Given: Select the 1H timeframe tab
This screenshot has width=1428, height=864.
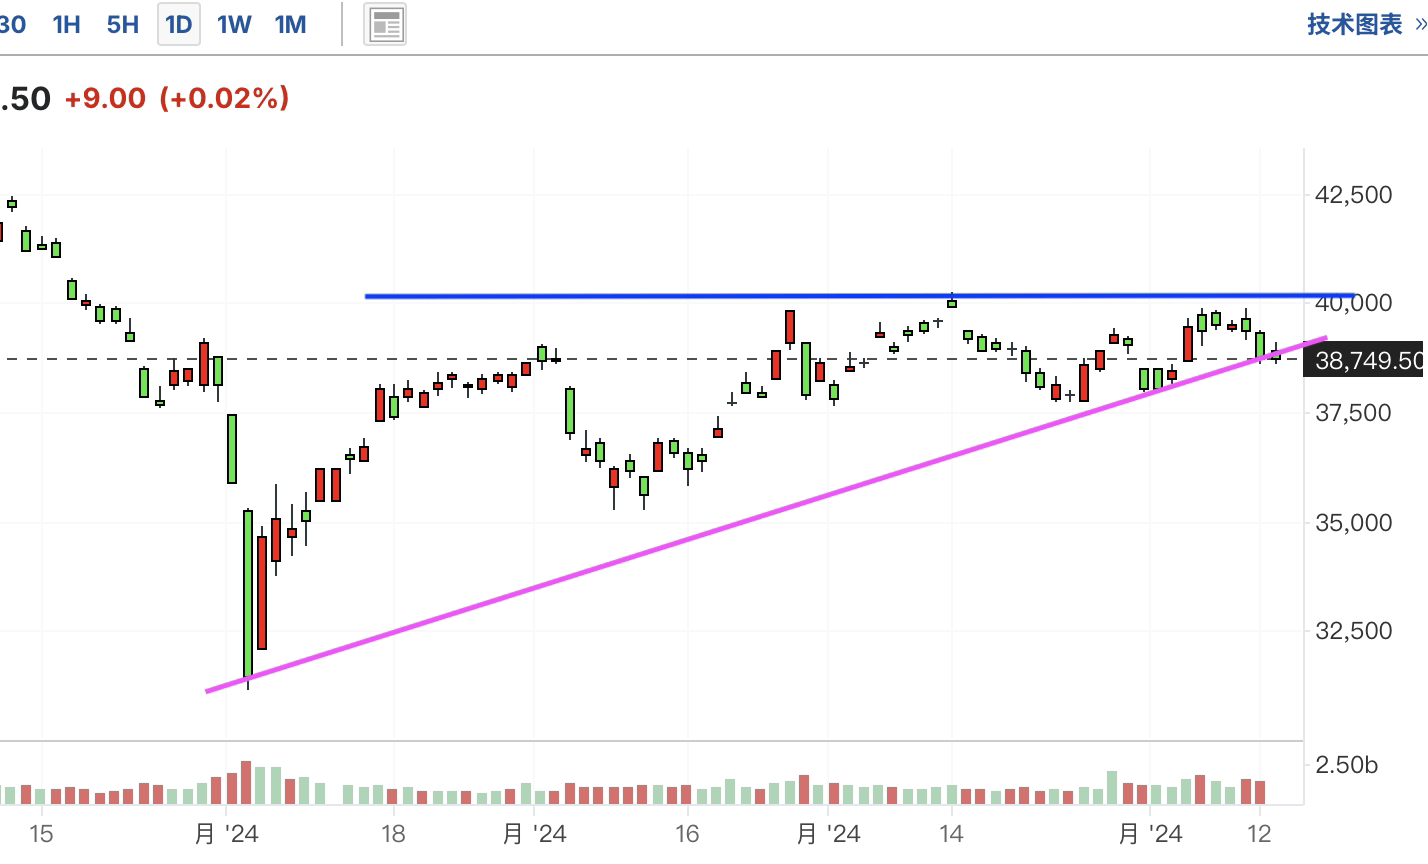Looking at the screenshot, I should [66, 24].
